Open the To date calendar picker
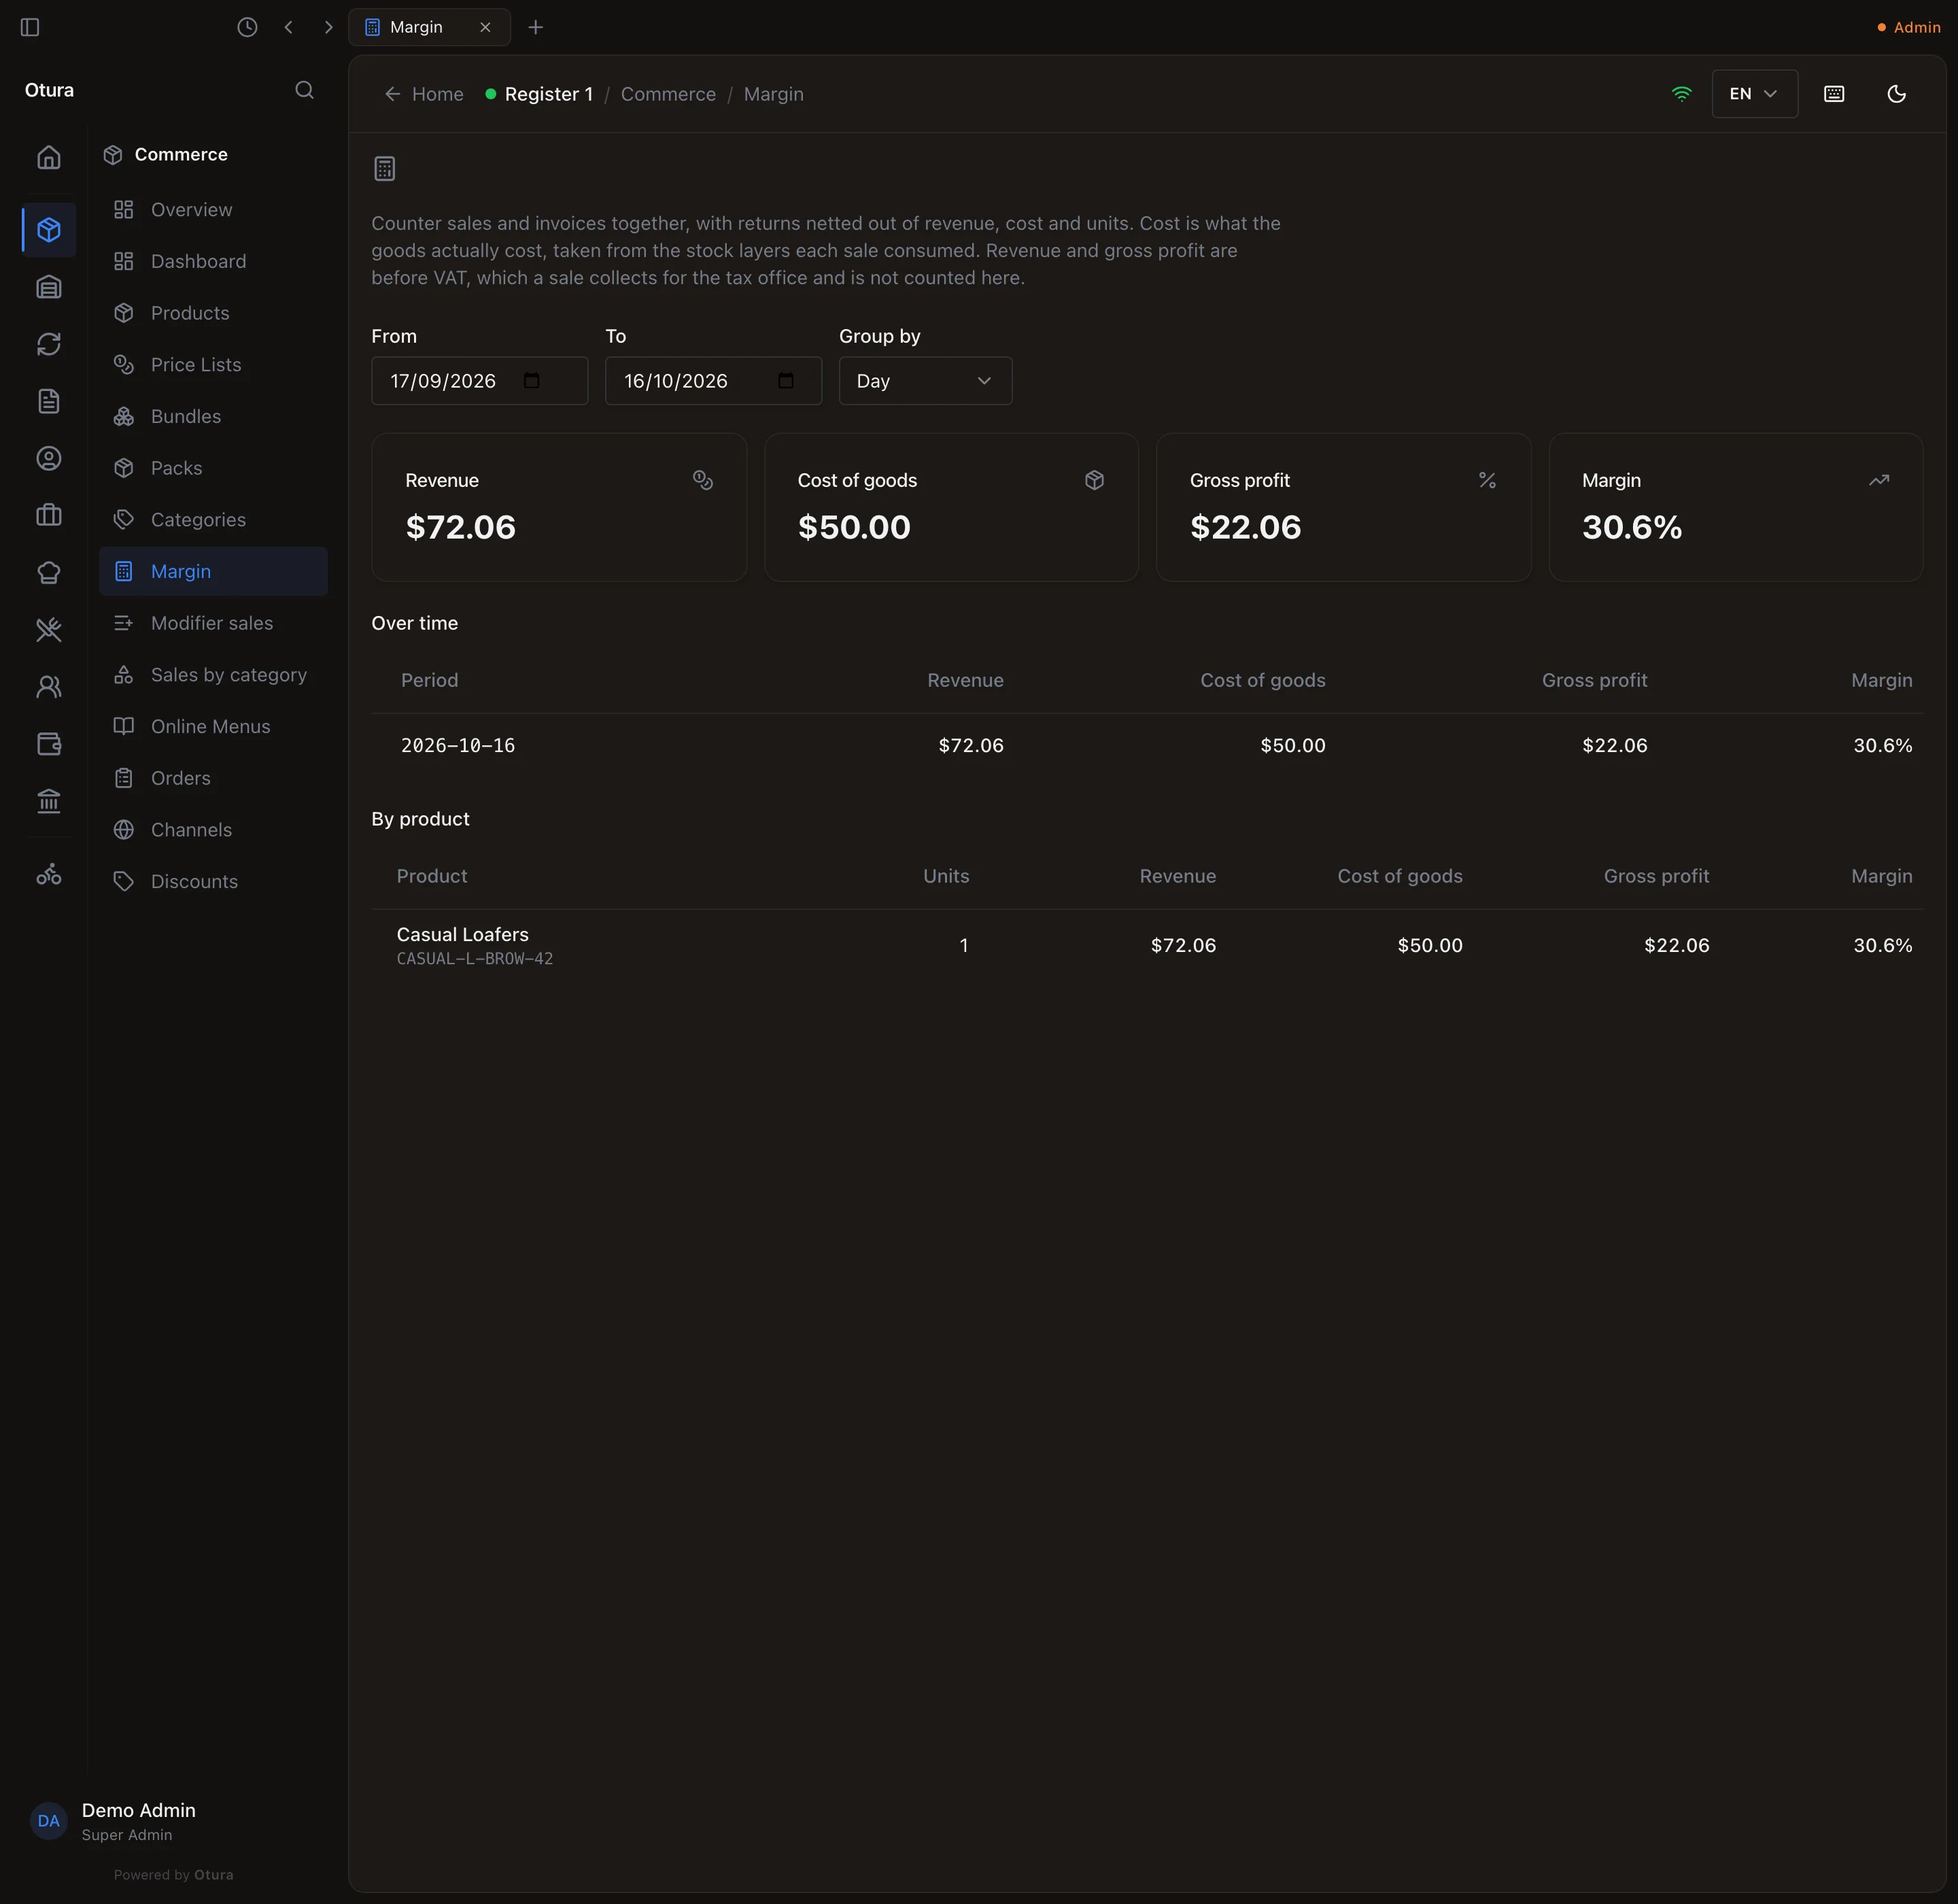 coord(785,381)
